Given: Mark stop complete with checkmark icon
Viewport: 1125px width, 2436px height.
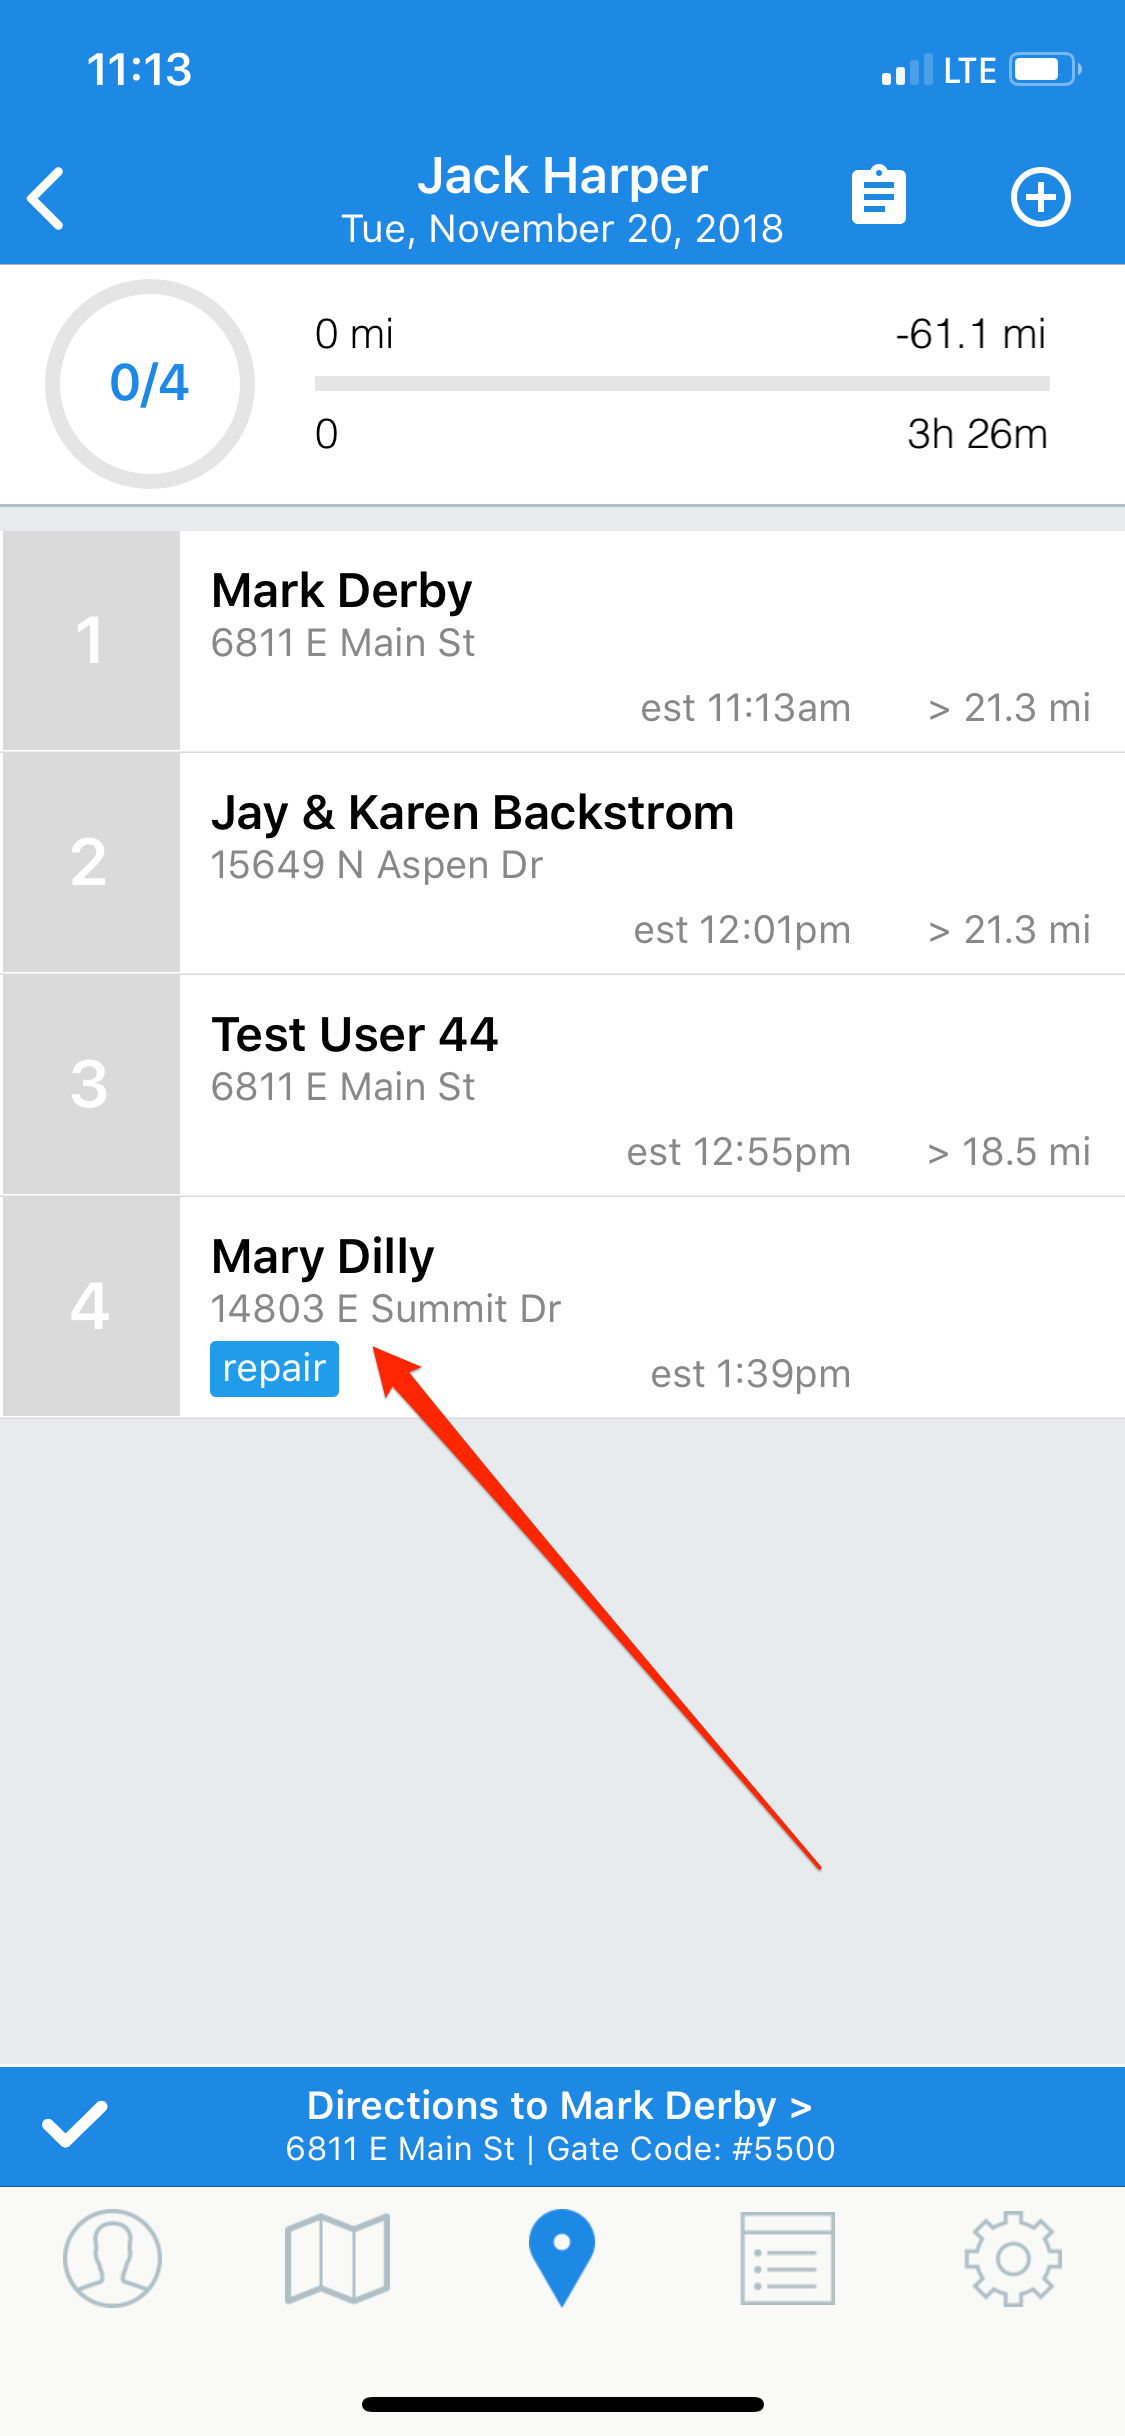Looking at the screenshot, I should pos(75,2124).
